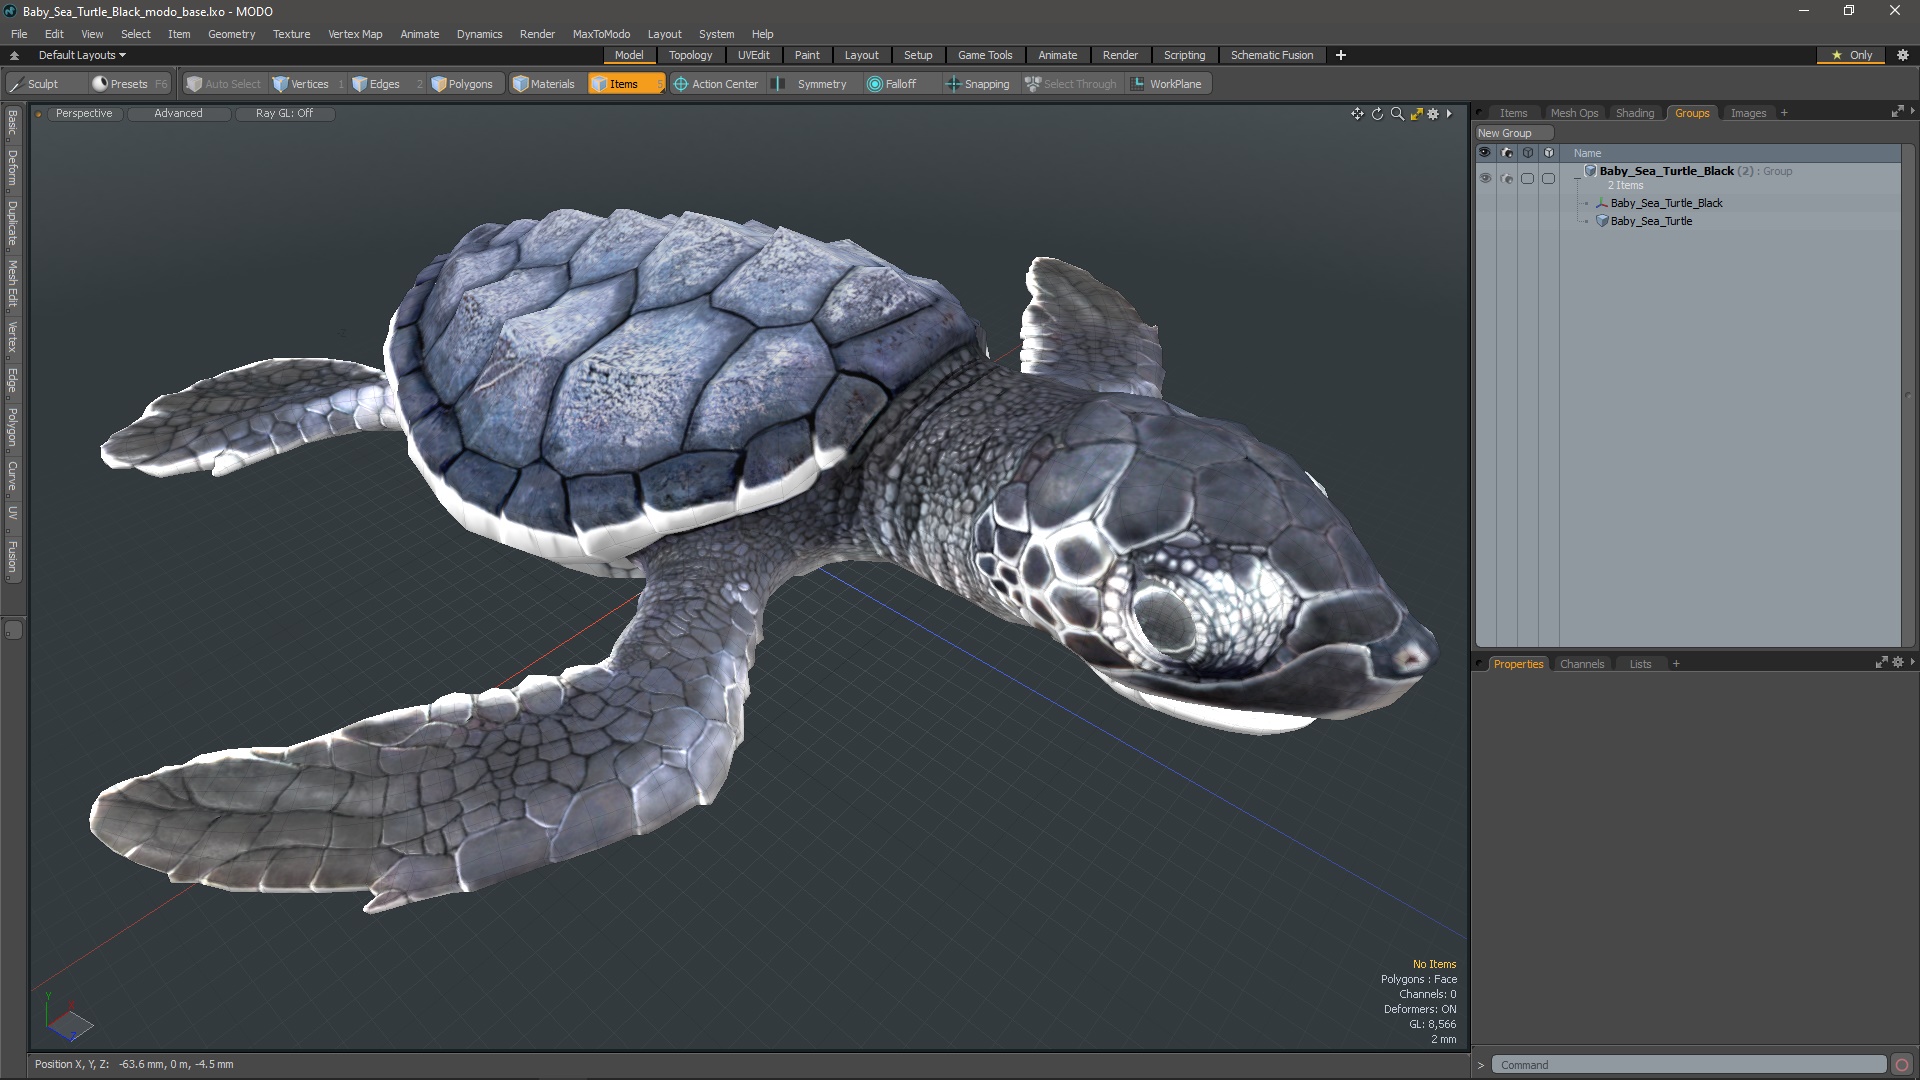Click the New Group button

pyautogui.click(x=1505, y=133)
